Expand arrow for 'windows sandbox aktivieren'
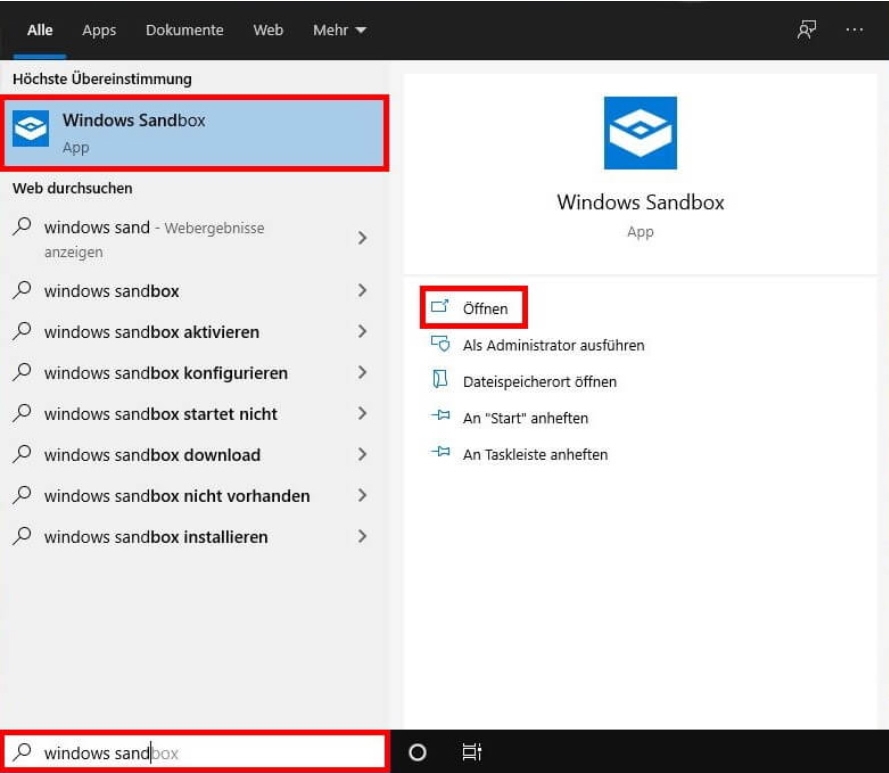This screenshot has height=773, width=889. pyautogui.click(x=362, y=331)
